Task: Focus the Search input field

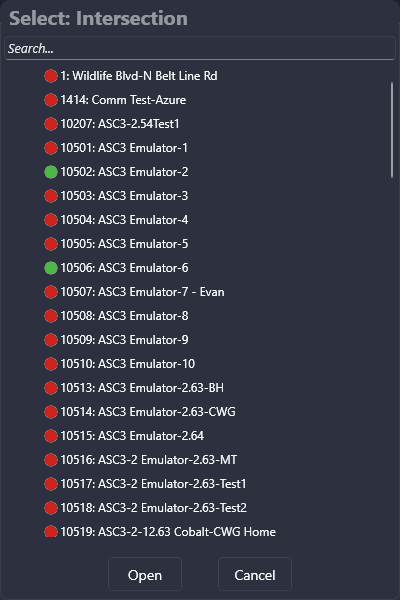Action: [x=200, y=49]
